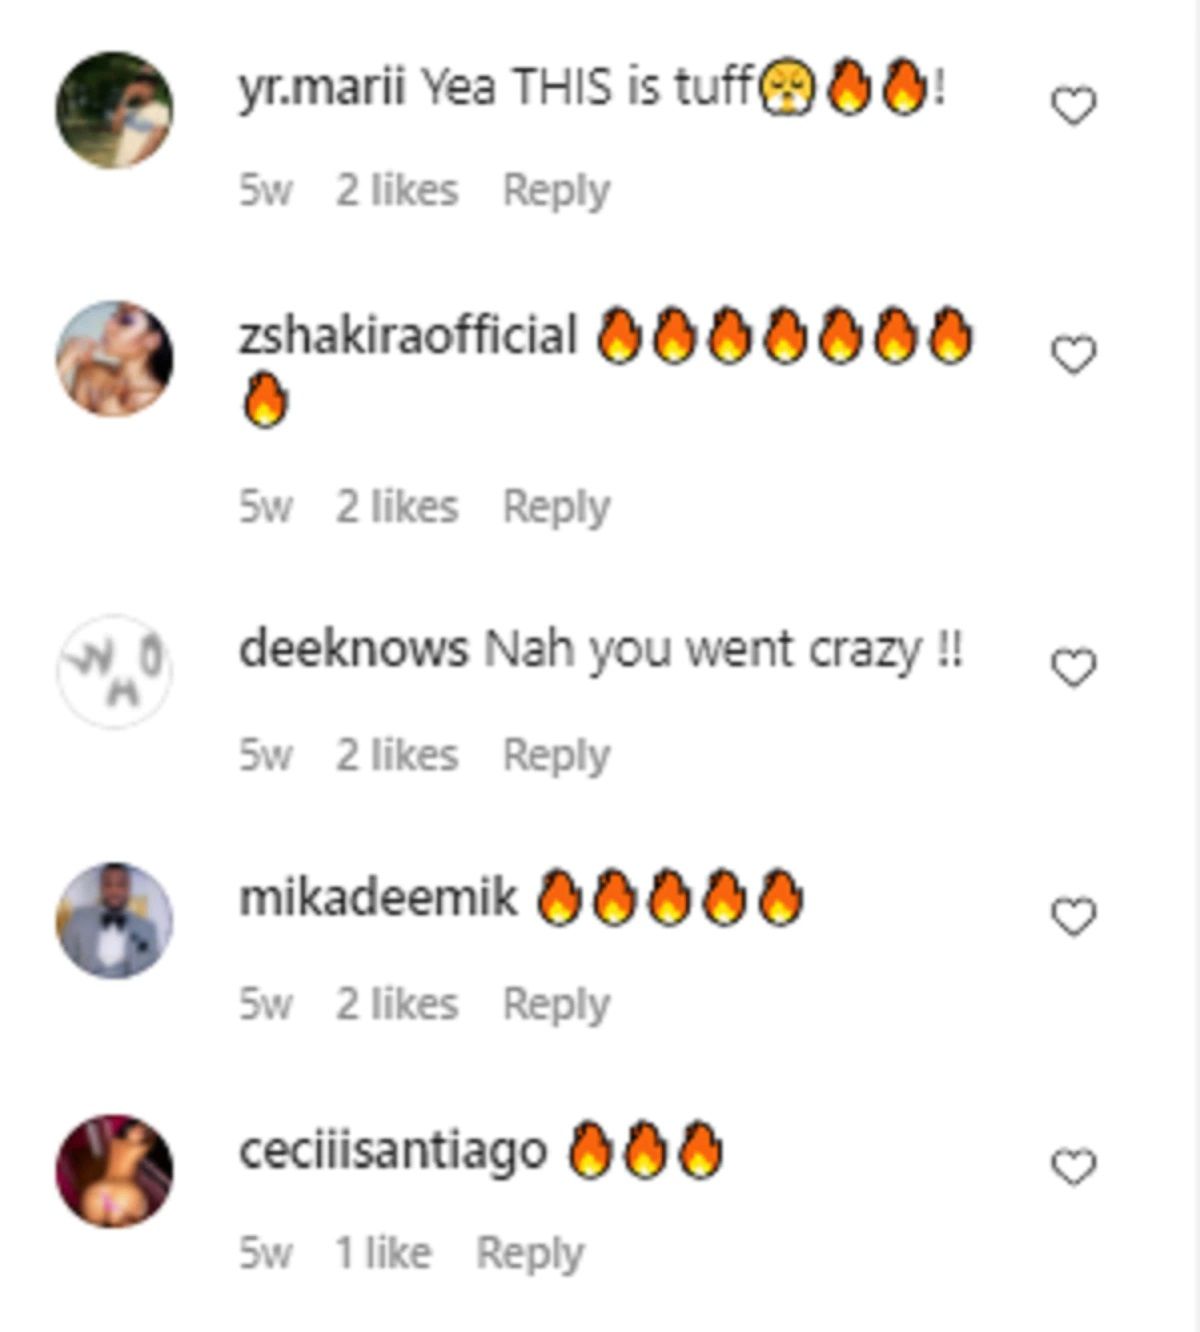1200x1332 pixels.
Task: Reply to deeknows' "Nah you went crazy" comment
Action: pos(556,755)
